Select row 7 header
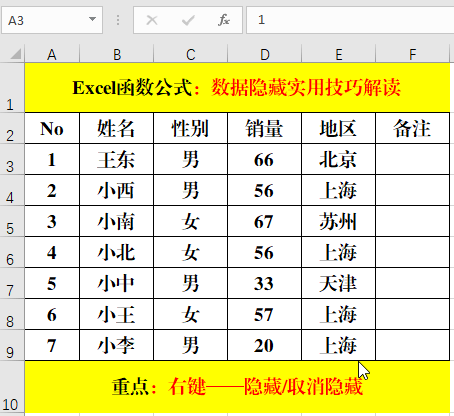The image size is (454, 416). [x=12, y=283]
